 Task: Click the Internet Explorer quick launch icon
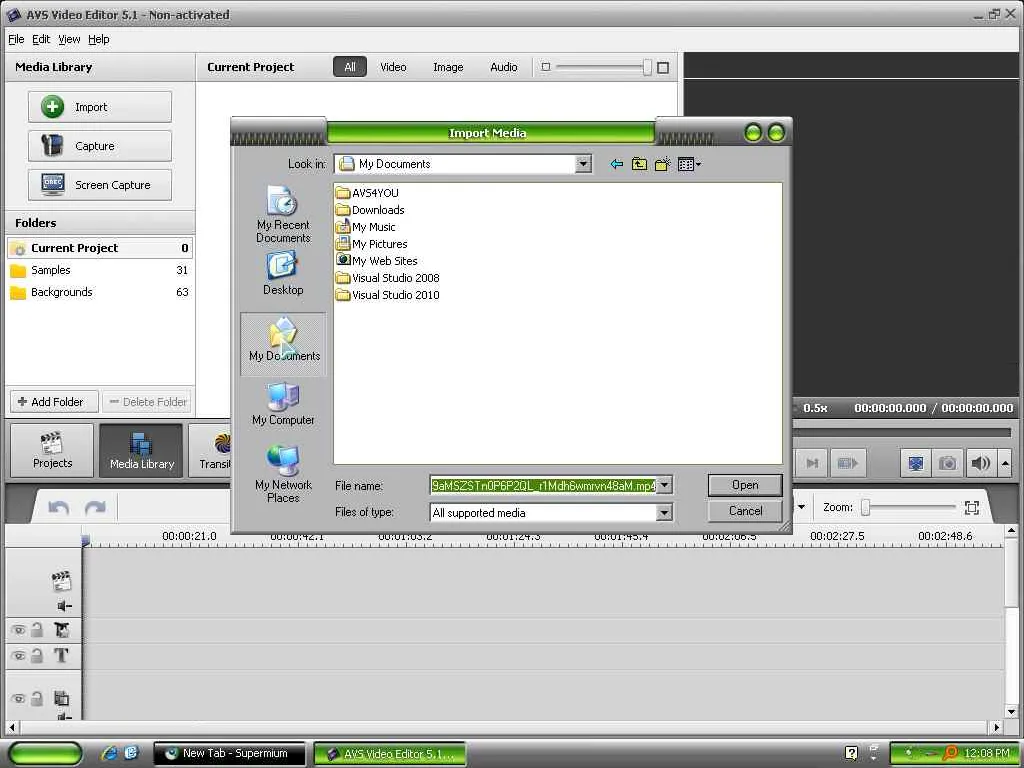[x=110, y=753]
